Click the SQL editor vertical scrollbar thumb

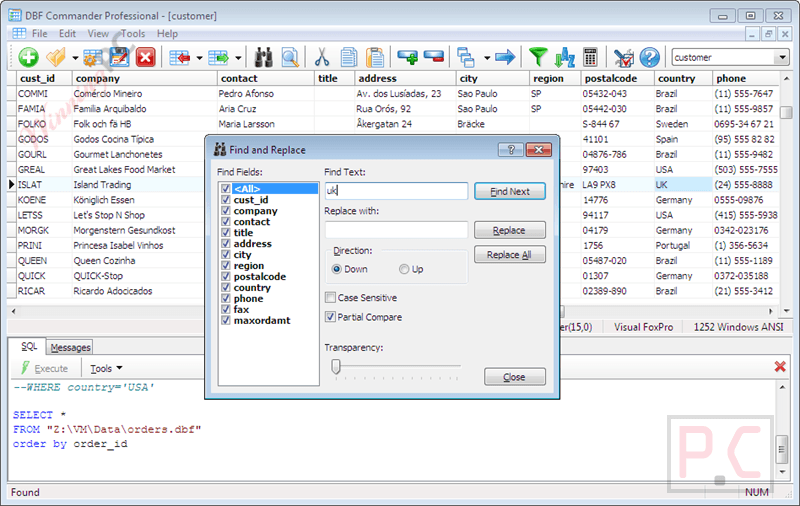pyautogui.click(x=782, y=449)
